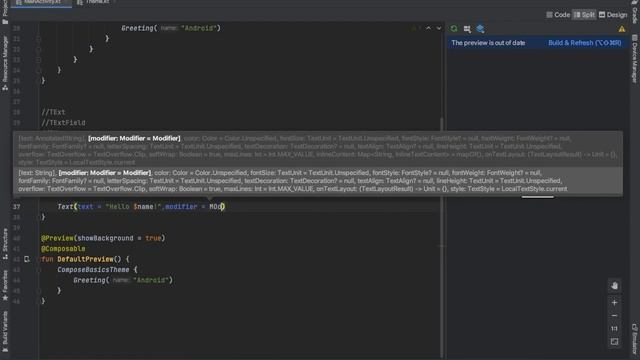Click line number 37 in the gutter
The width and height of the screenshot is (640, 360).
[16, 207]
